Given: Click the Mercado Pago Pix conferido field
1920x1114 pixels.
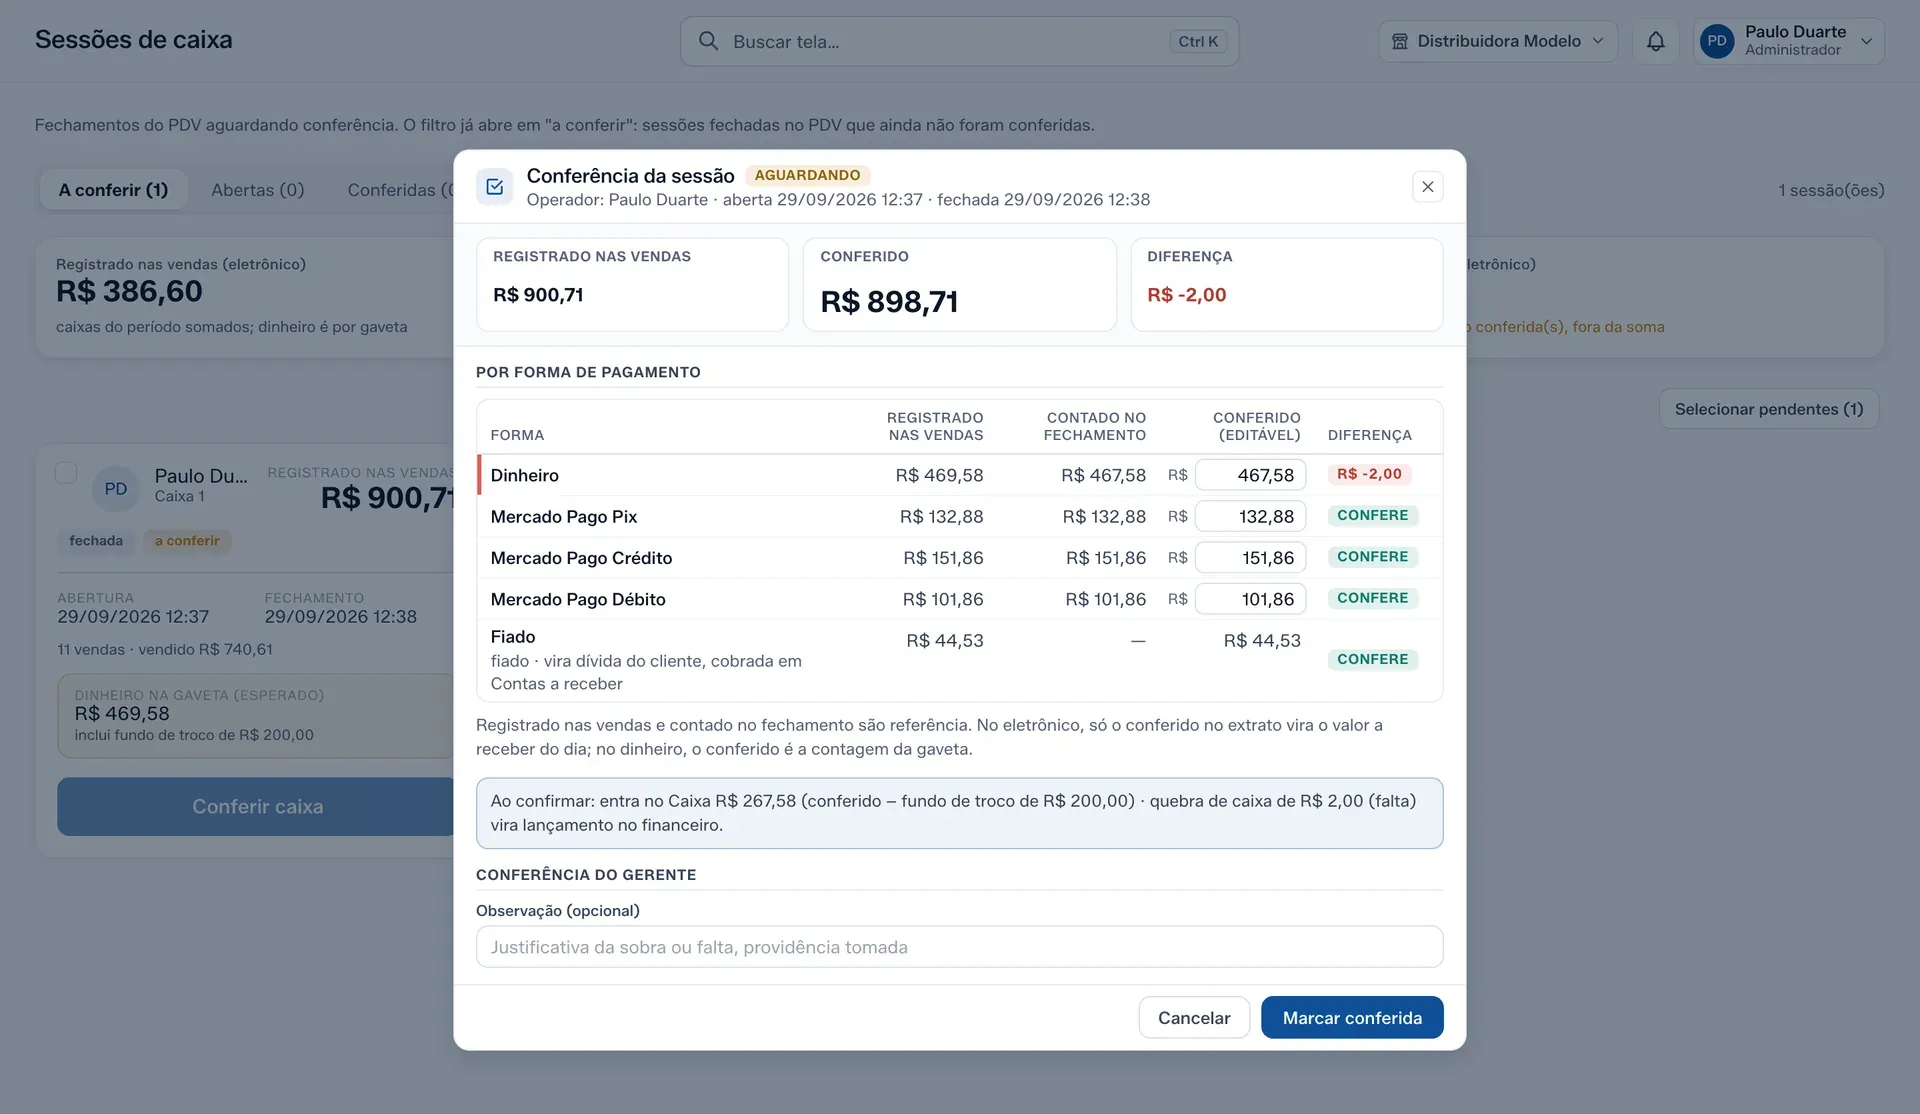Looking at the screenshot, I should pyautogui.click(x=1250, y=517).
